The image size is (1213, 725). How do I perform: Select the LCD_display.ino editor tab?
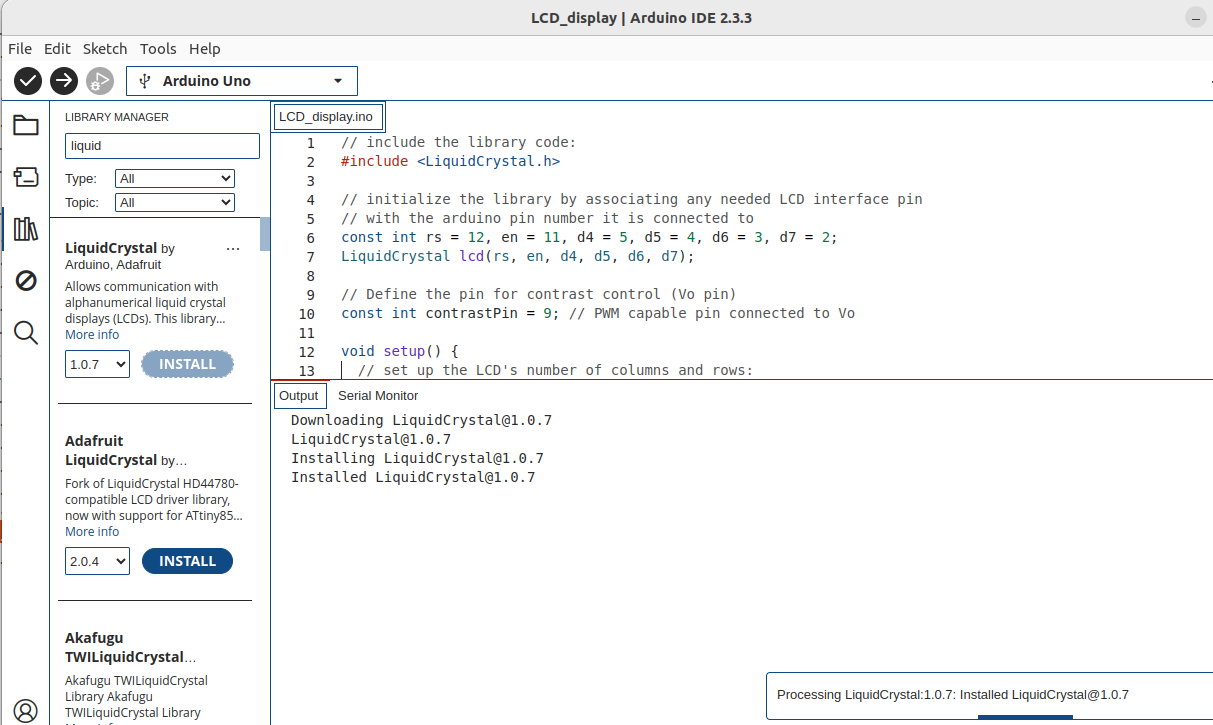click(x=328, y=116)
